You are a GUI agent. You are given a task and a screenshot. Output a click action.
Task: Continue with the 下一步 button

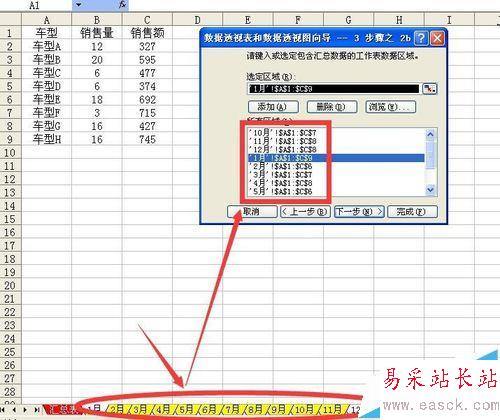pos(359,212)
